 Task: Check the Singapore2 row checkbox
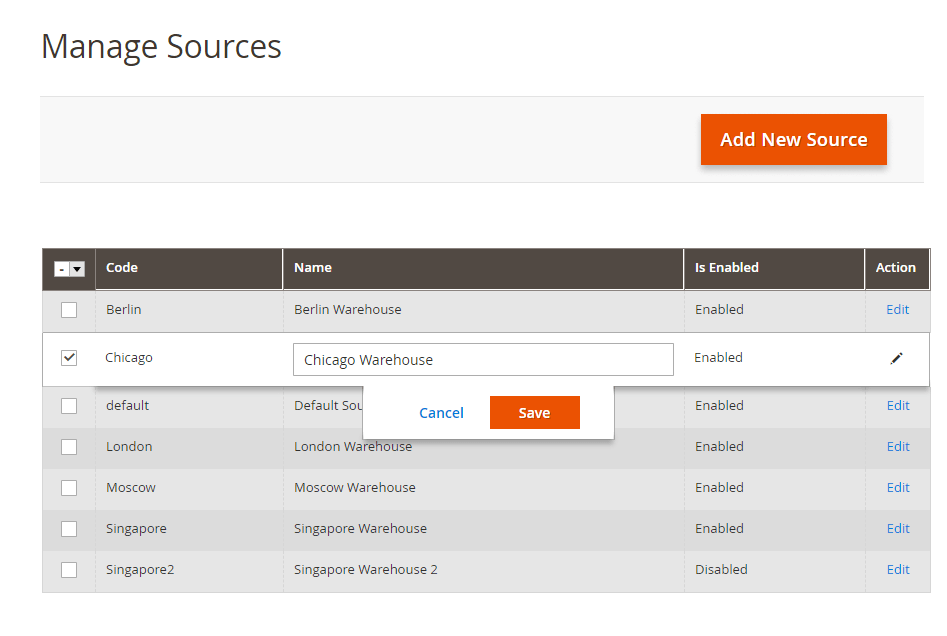(x=68, y=569)
